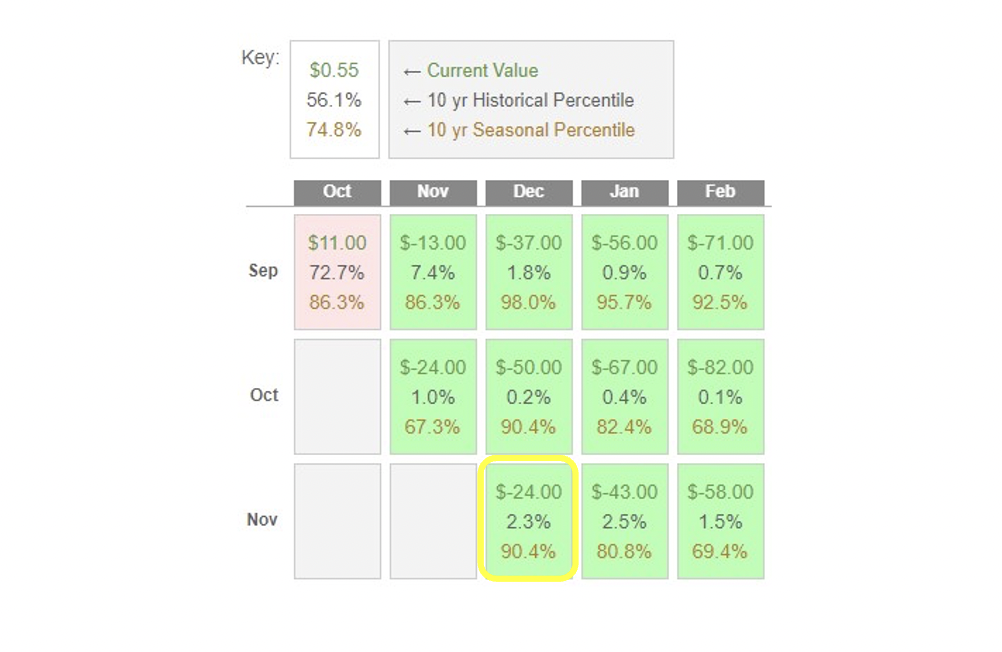1002x652 pixels.
Task: Click the 10 yr Seasonal Percentile legend label
Action: pyautogui.click(x=530, y=130)
